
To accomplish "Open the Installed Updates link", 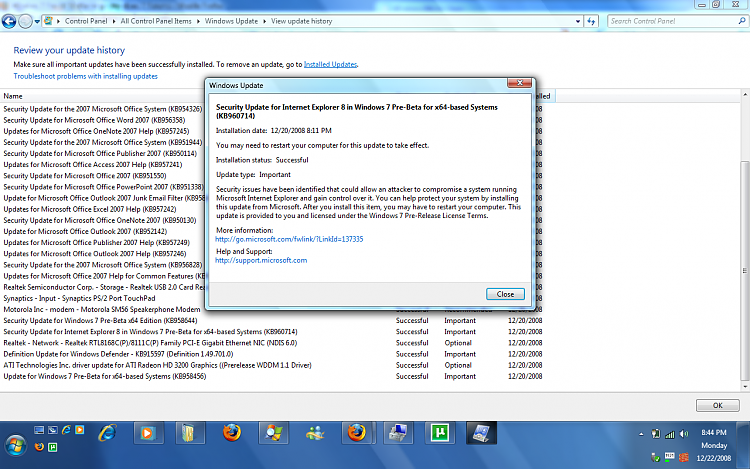I will click(x=330, y=64).
